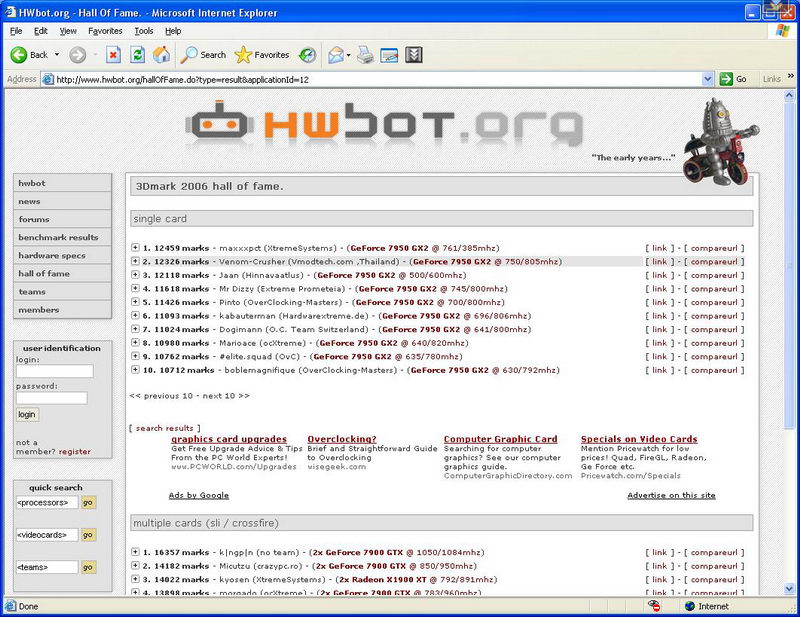Click the Internet Explorer title bar icon
Image resolution: width=800 pixels, height=617 pixels.
click(x=10, y=12)
